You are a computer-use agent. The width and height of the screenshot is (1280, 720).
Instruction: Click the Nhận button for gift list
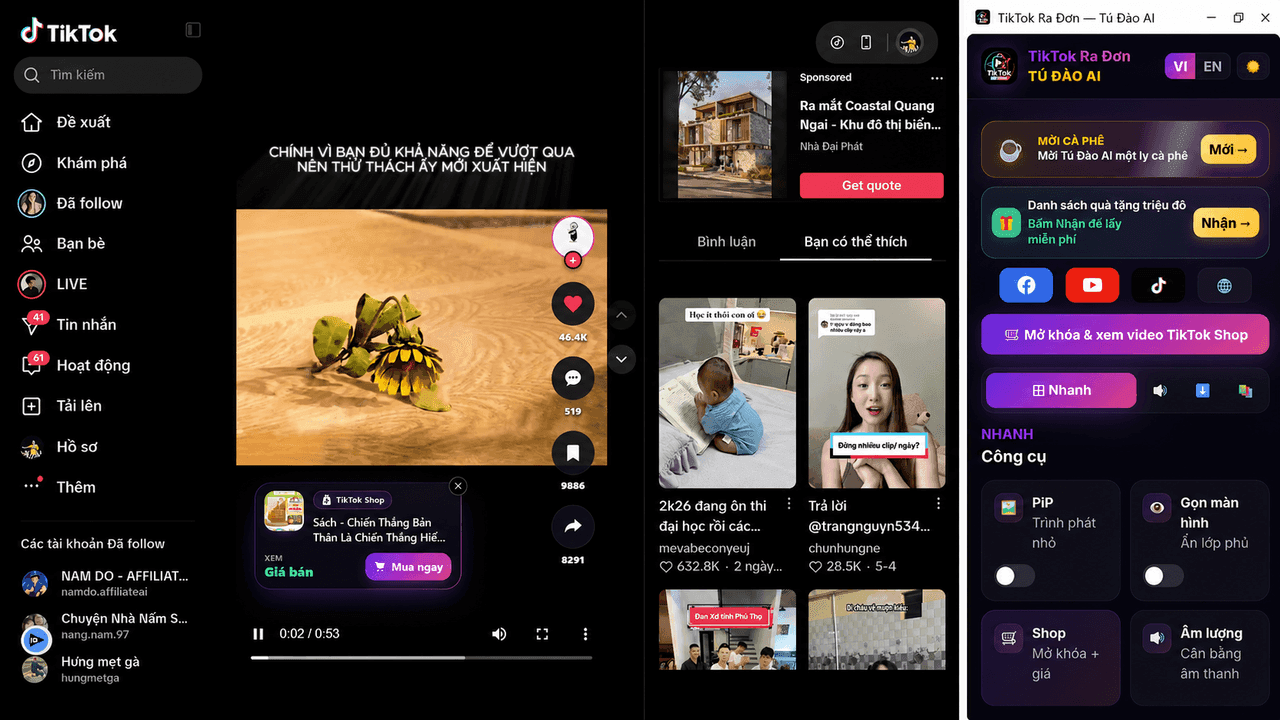point(1225,223)
